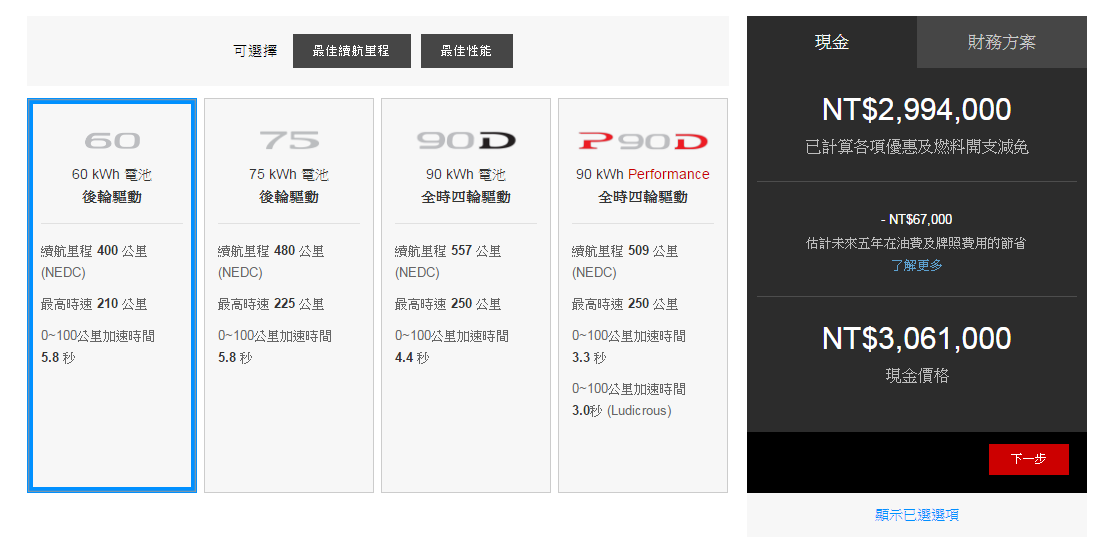The width and height of the screenshot is (1100, 542).
Task: Click 最高時速 210 公里 text
Action: tap(94, 304)
